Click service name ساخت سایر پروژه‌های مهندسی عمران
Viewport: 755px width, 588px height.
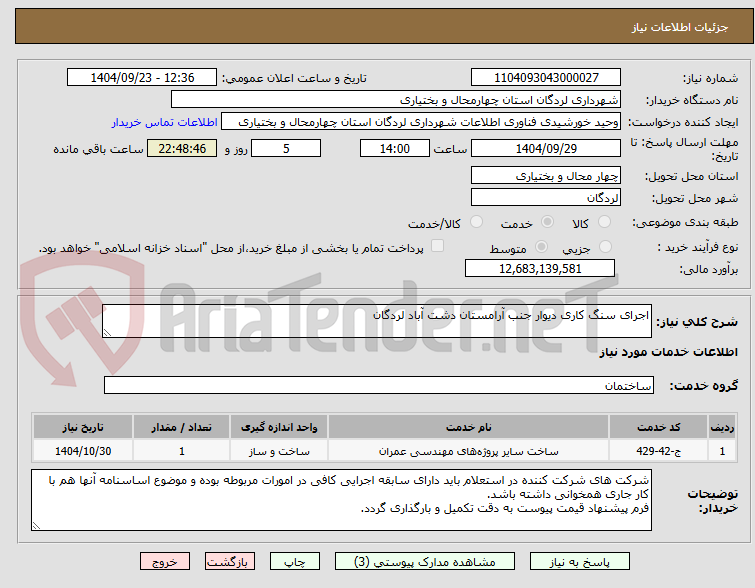pyautogui.click(x=468, y=451)
